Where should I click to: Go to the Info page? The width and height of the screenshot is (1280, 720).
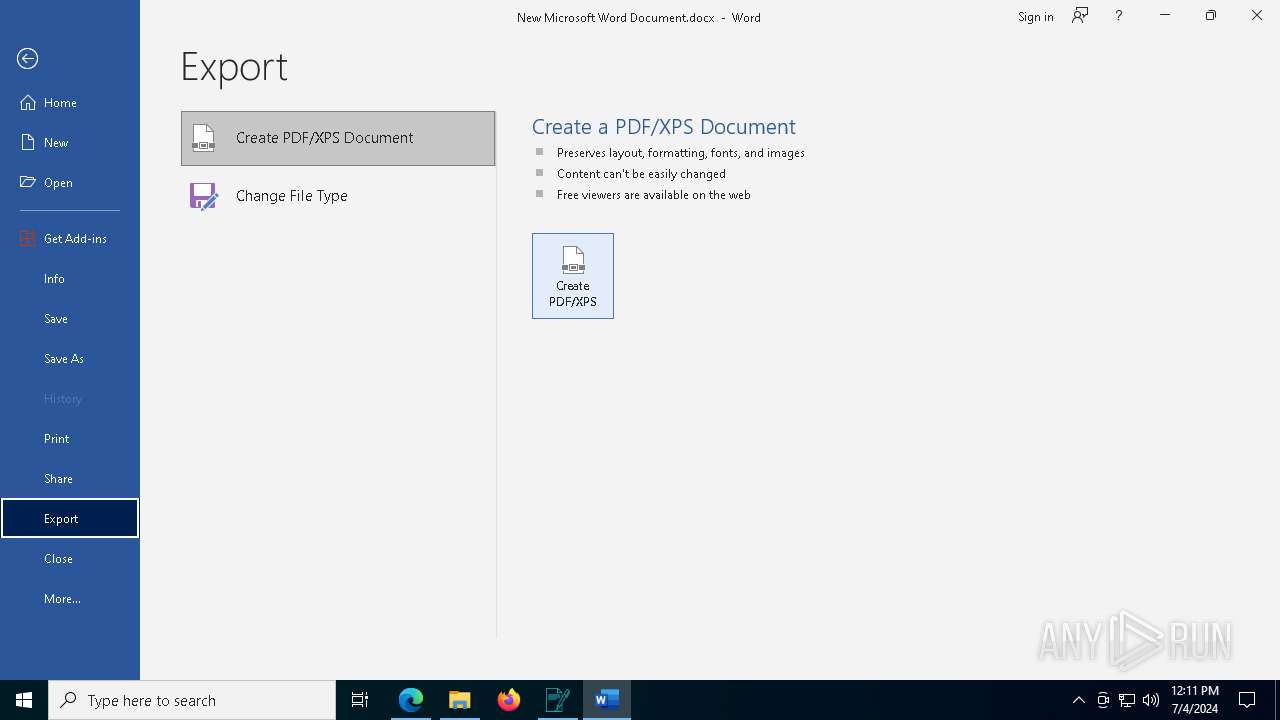(x=70, y=279)
